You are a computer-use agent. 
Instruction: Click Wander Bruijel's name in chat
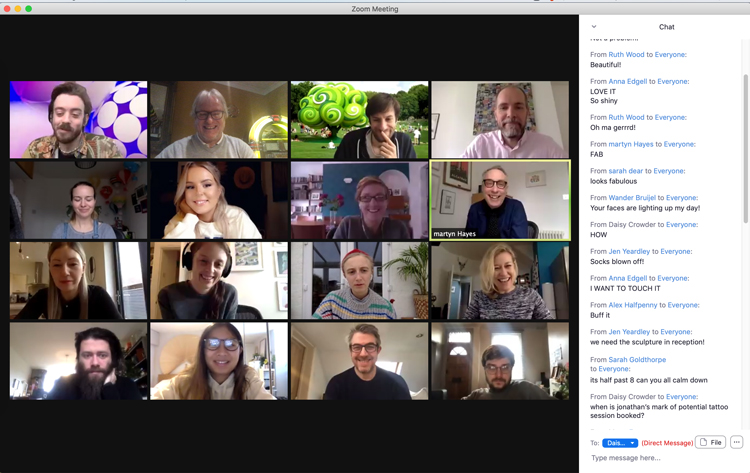(x=634, y=198)
